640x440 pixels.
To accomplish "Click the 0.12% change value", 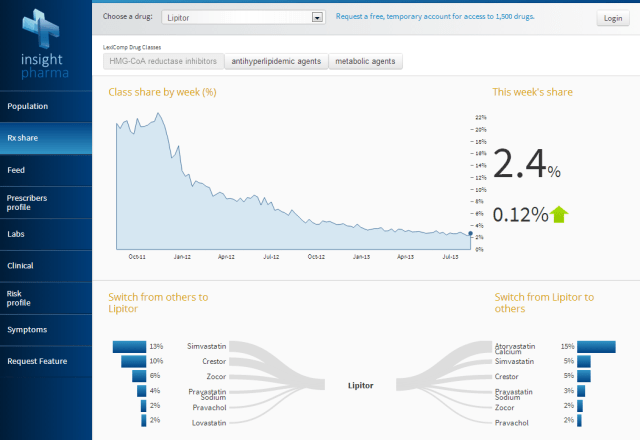I will pos(520,215).
